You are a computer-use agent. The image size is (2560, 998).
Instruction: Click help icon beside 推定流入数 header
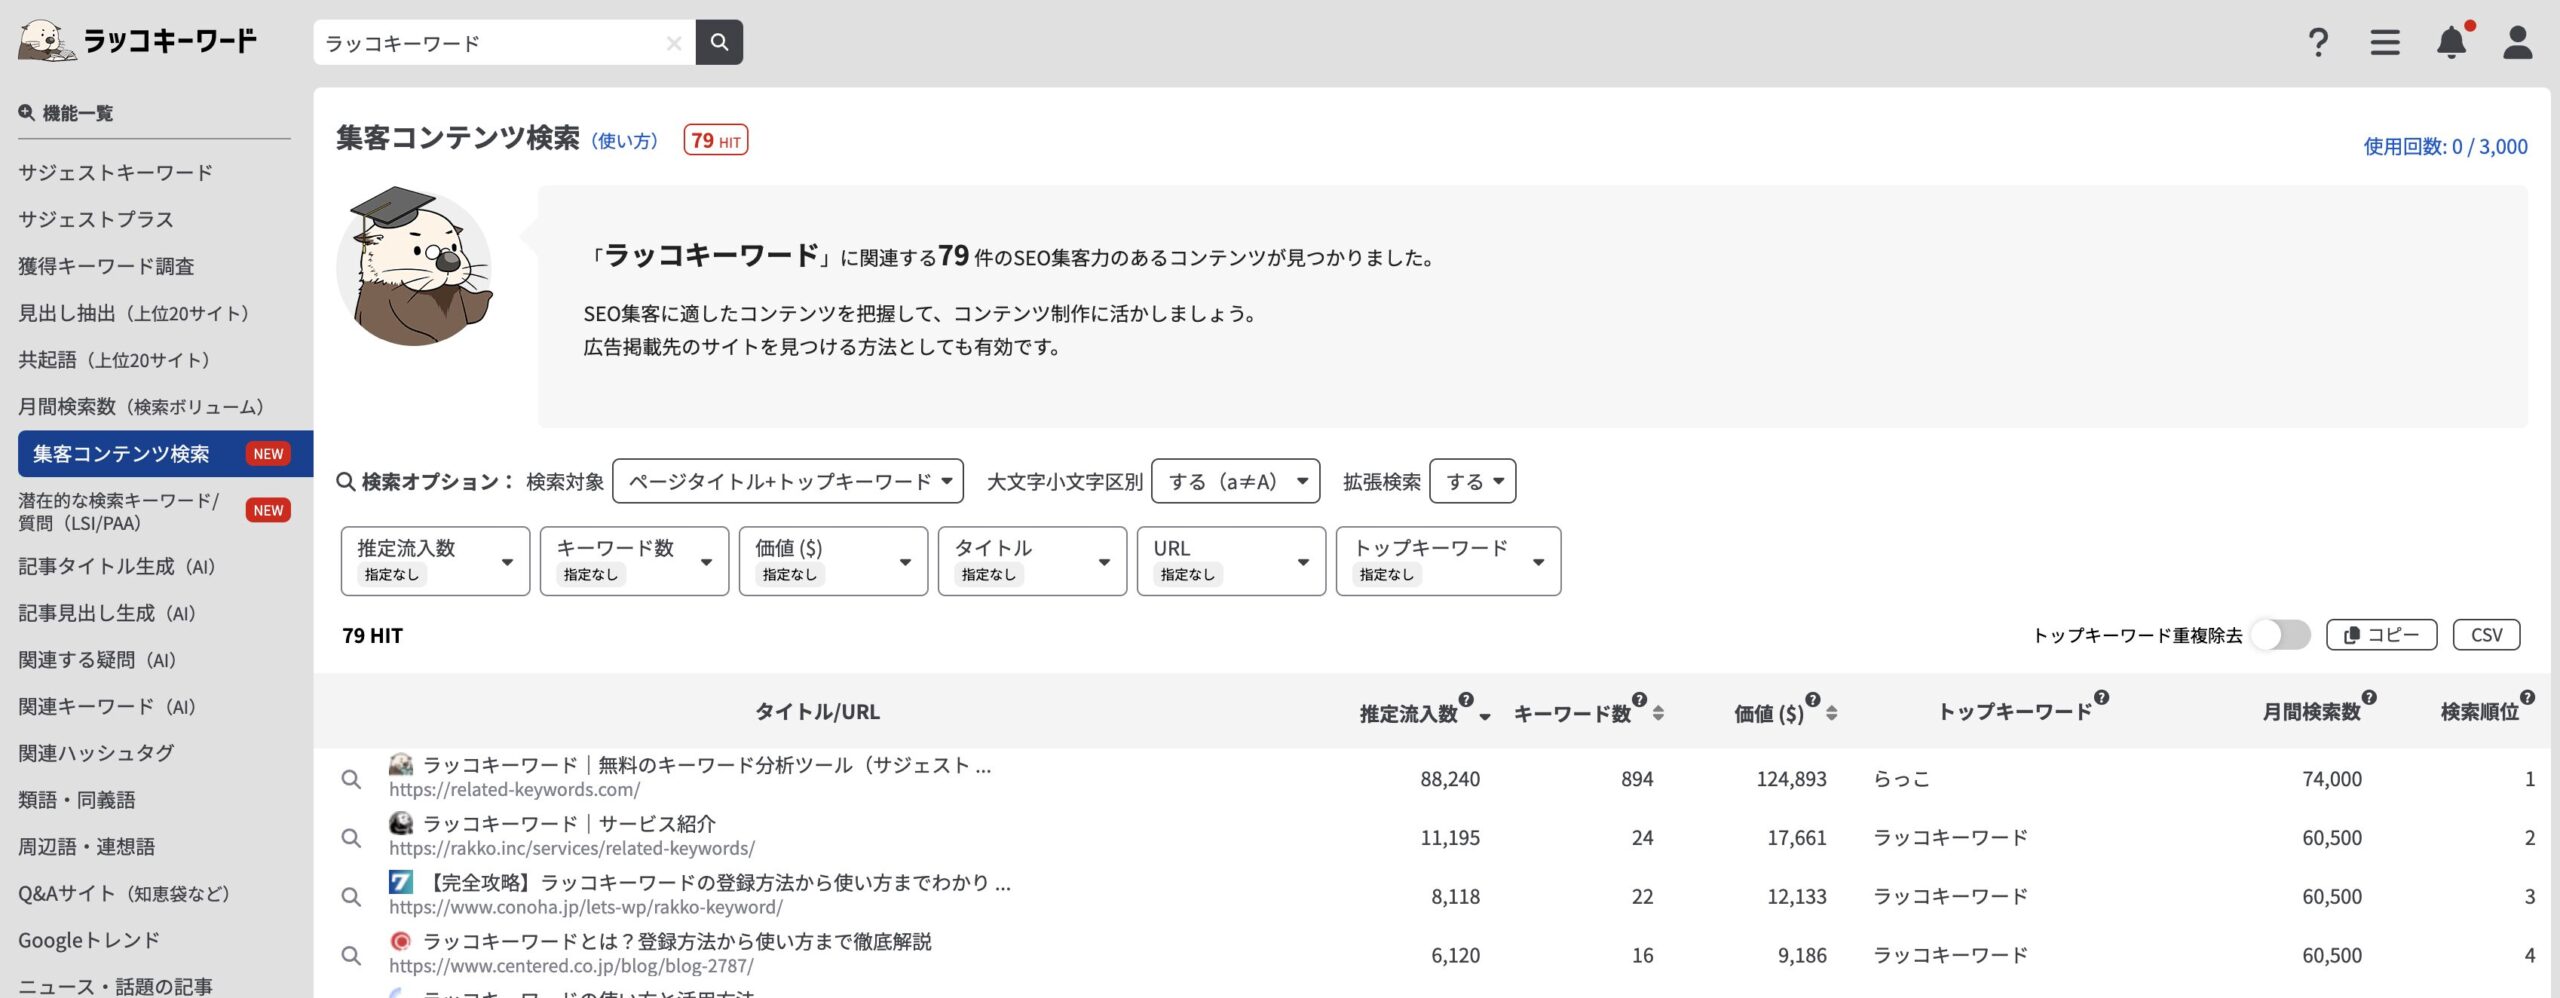click(x=1466, y=699)
